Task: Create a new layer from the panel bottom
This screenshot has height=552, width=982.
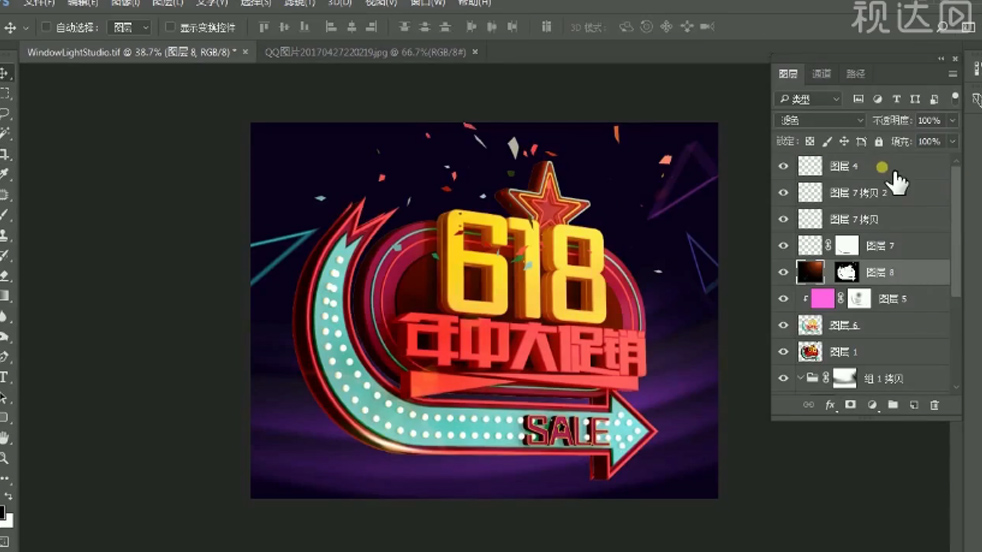Action: (x=914, y=405)
